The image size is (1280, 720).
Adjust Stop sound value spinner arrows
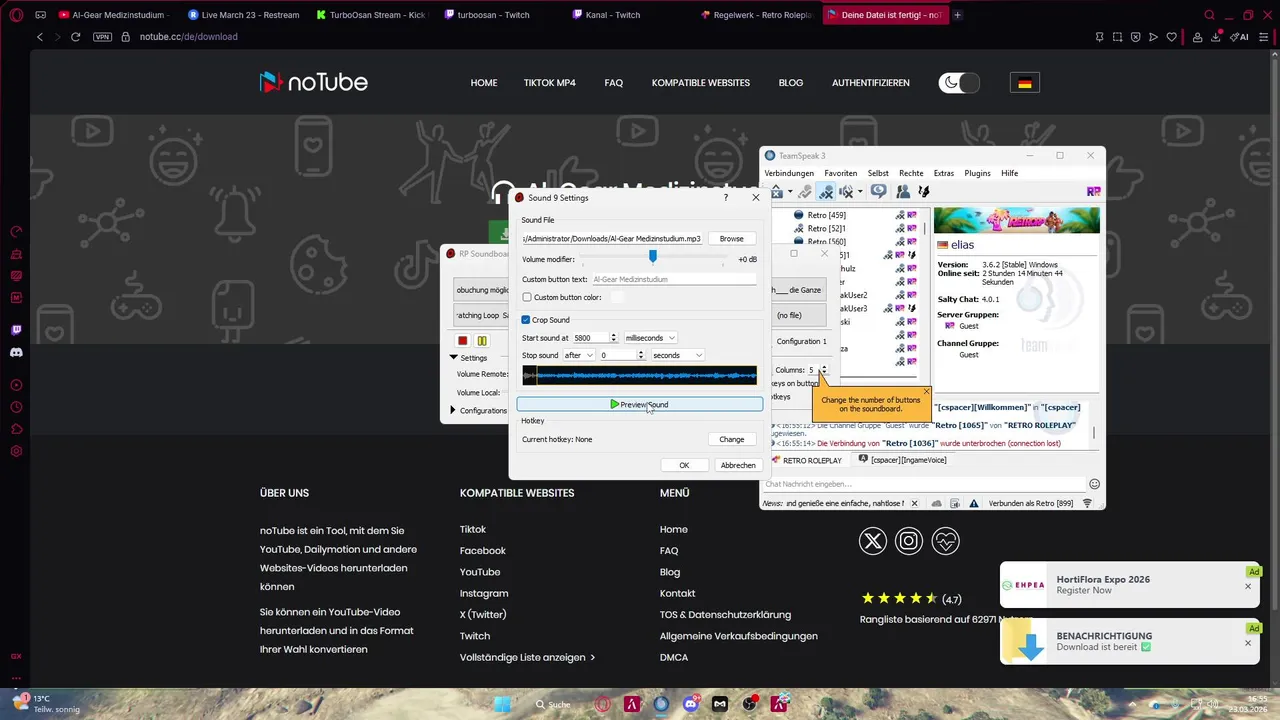641,355
